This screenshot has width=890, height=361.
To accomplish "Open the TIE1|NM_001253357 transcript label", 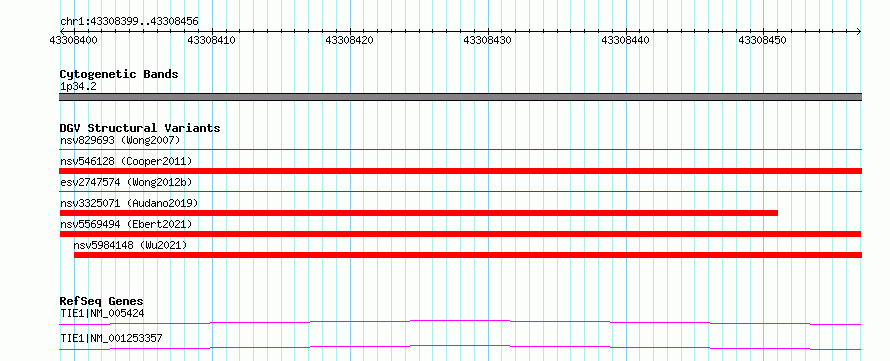I will point(111,338).
